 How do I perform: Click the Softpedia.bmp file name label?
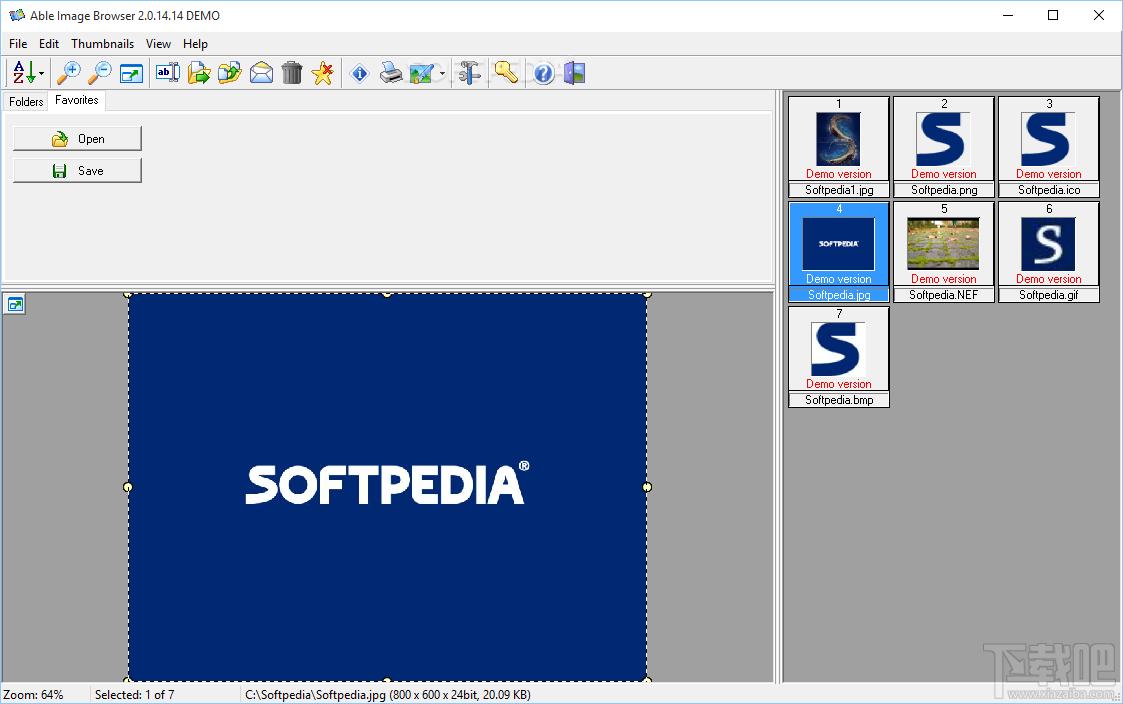click(839, 400)
